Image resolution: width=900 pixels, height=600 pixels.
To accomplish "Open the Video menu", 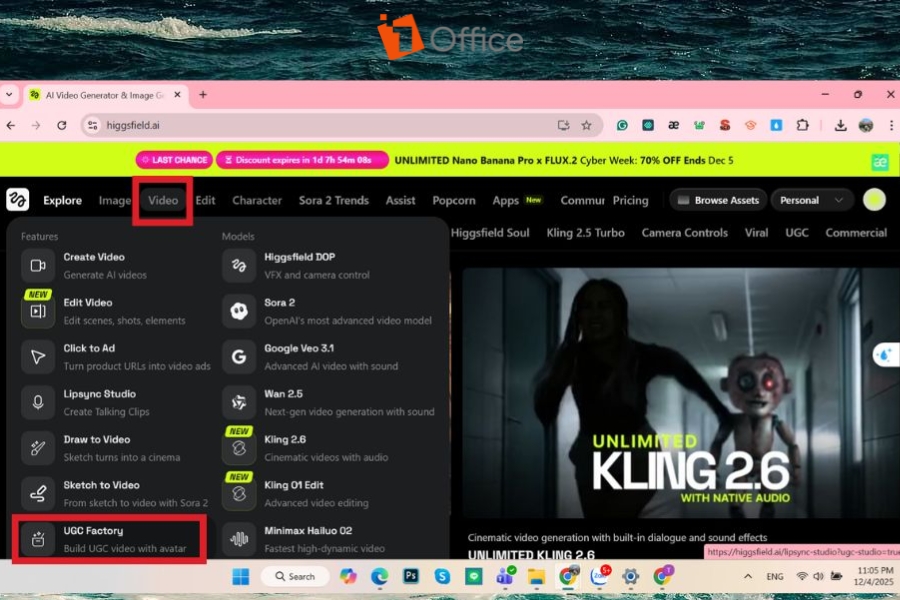I will point(163,200).
